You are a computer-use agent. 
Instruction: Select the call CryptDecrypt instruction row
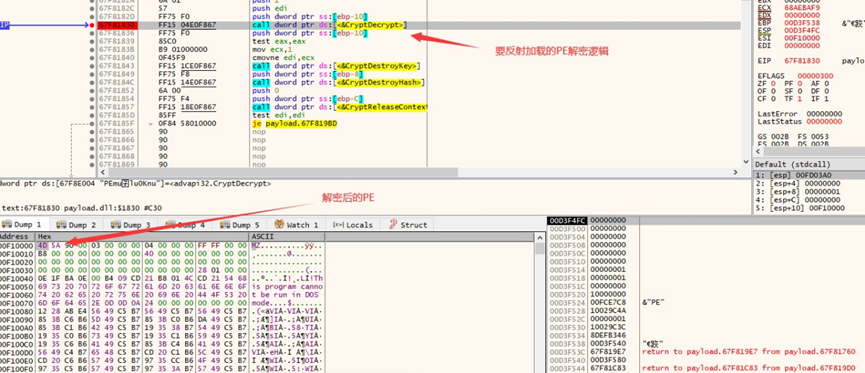pyautogui.click(x=419, y=25)
